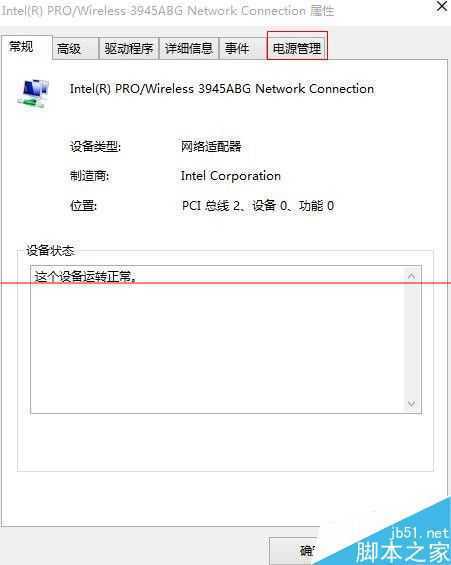Screen dimensions: 451x565
Task: Click the Intel(R) PRO/Wireless 3945ABG device name
Action: [x=222, y=89]
